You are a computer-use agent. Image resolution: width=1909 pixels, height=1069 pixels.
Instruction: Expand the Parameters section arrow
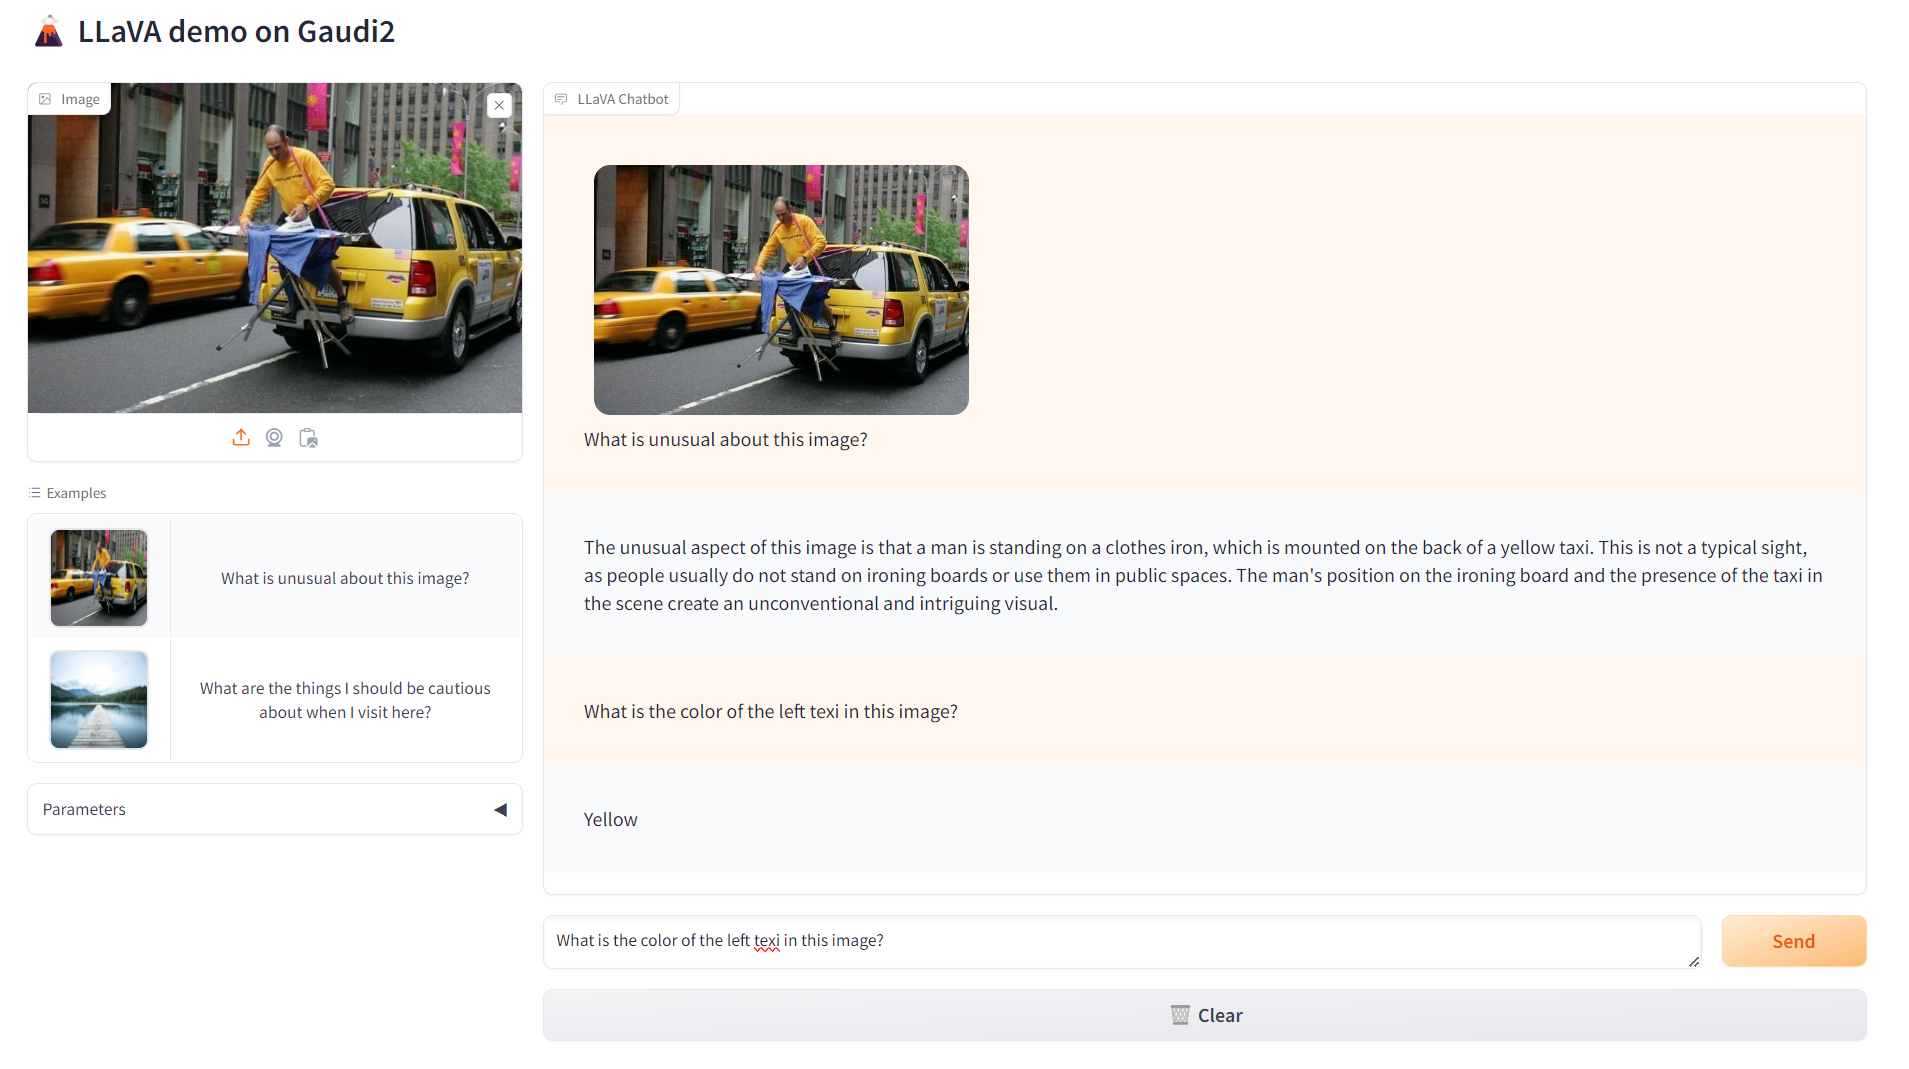pos(500,809)
